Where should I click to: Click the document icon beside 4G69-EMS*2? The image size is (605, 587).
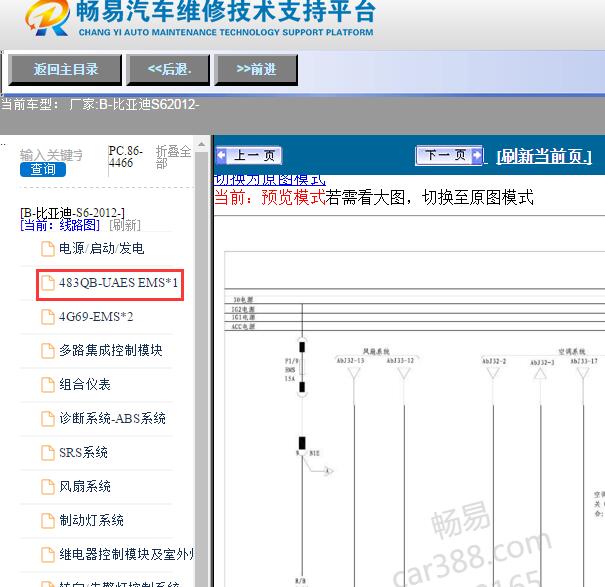pyautogui.click(x=48, y=317)
